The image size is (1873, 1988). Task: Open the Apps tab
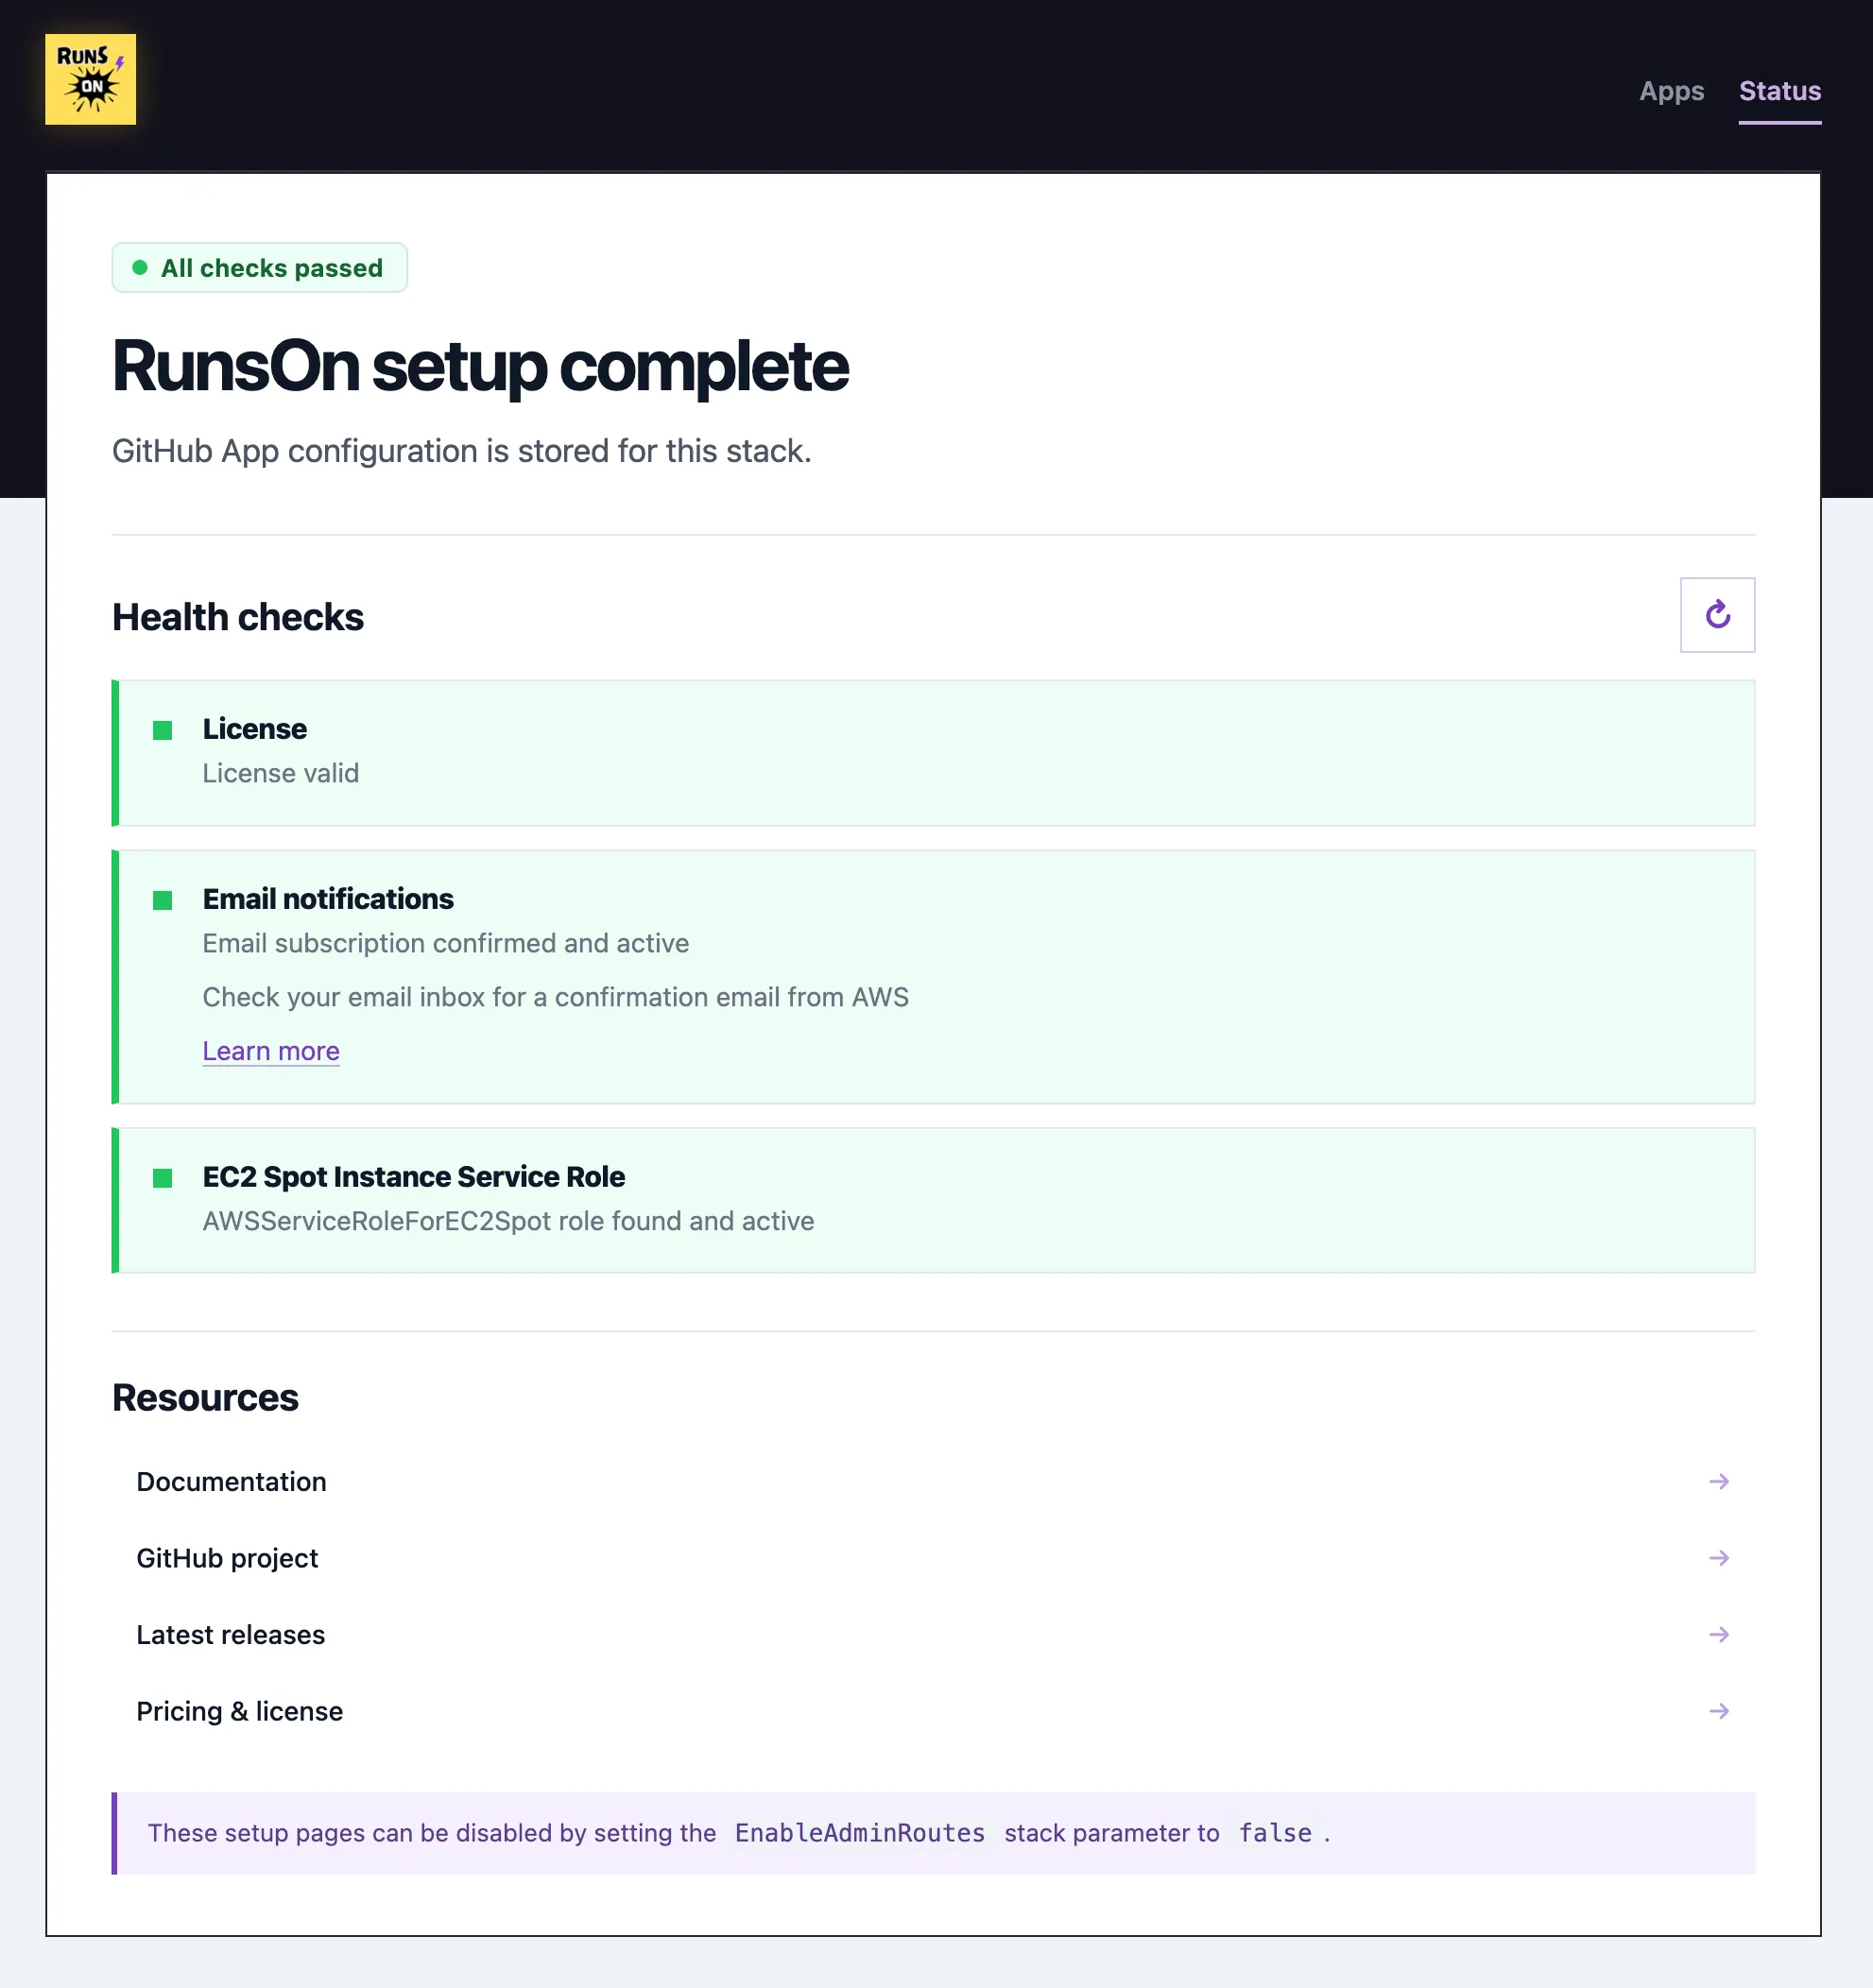(x=1671, y=91)
